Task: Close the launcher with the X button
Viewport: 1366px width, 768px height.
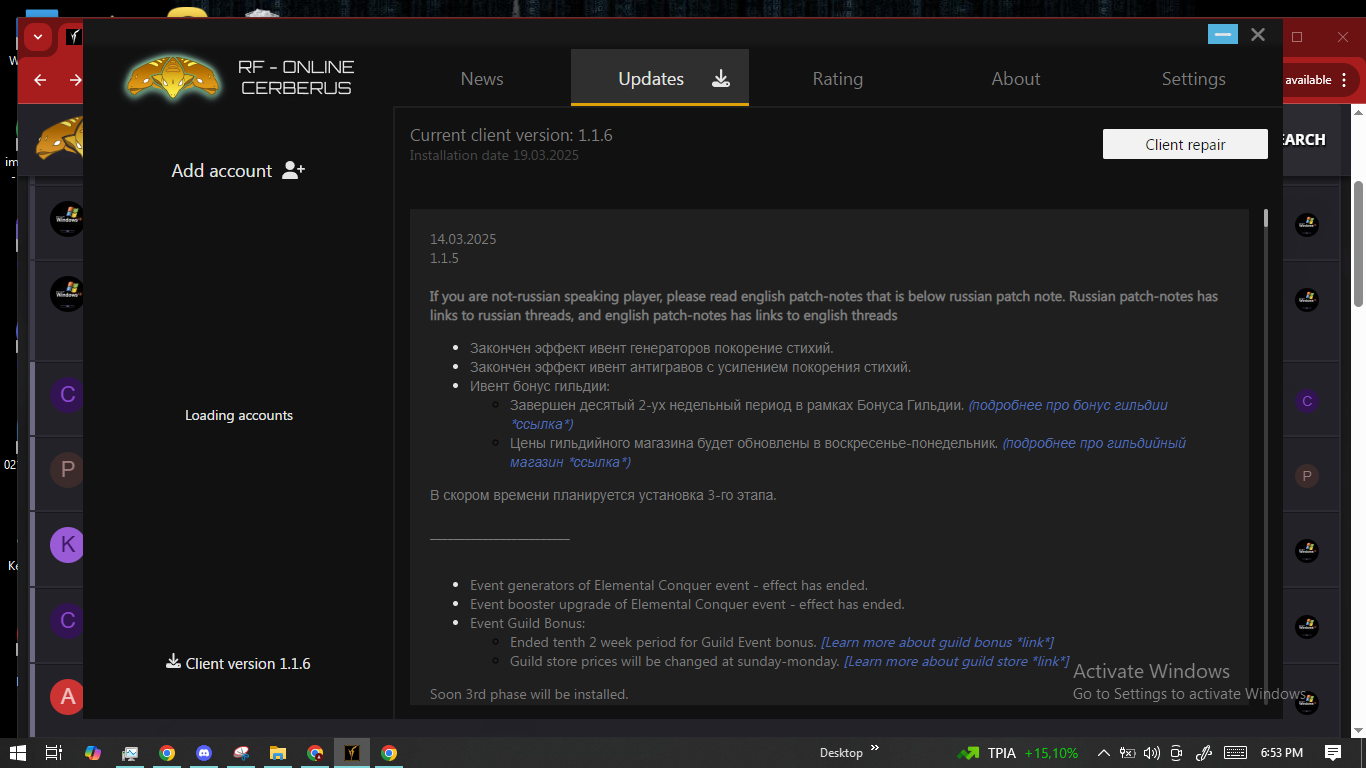Action: 1258,34
